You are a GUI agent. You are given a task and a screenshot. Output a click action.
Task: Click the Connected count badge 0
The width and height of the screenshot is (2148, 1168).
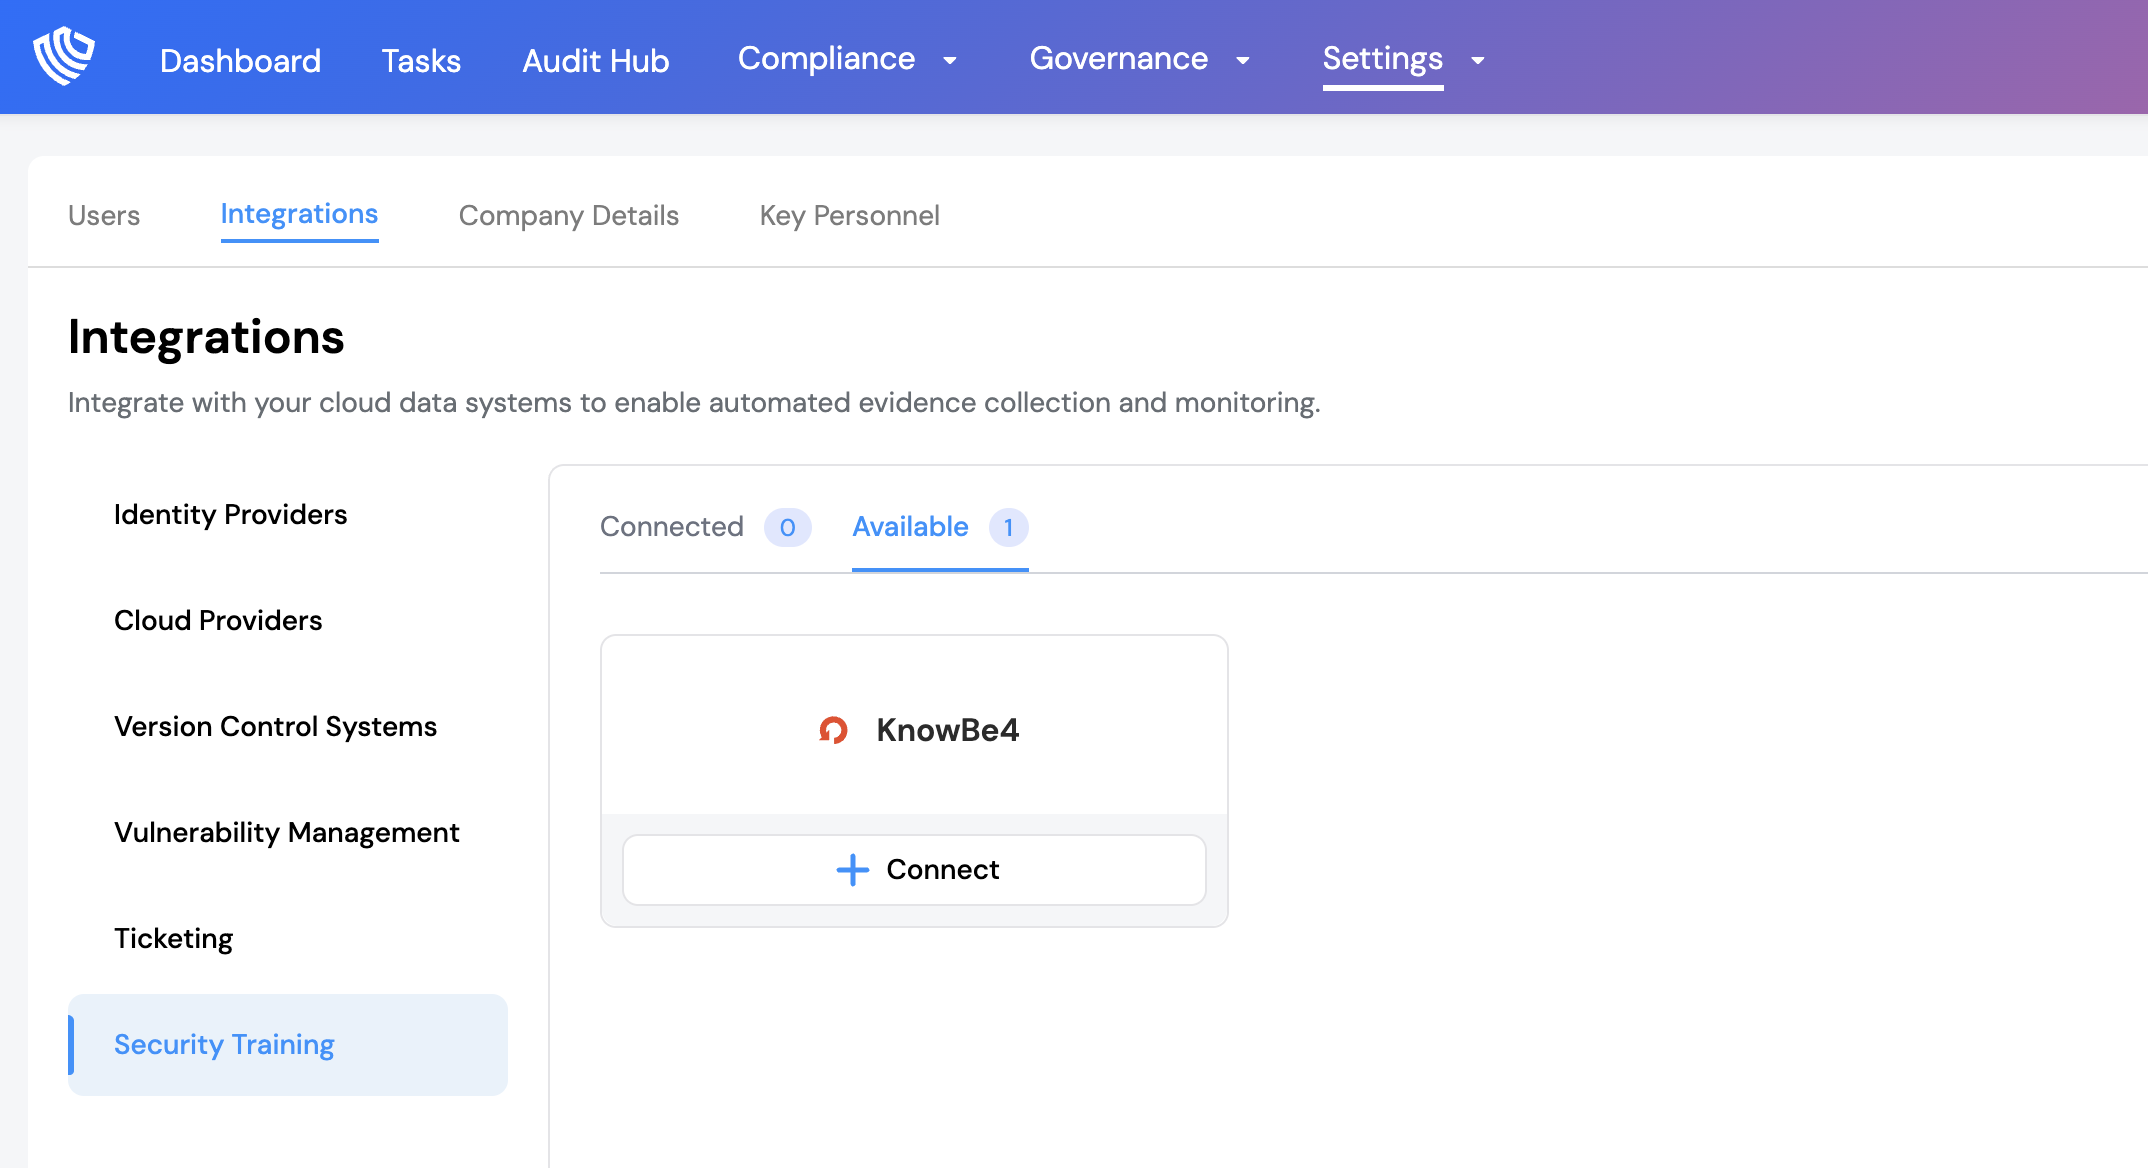coord(788,527)
